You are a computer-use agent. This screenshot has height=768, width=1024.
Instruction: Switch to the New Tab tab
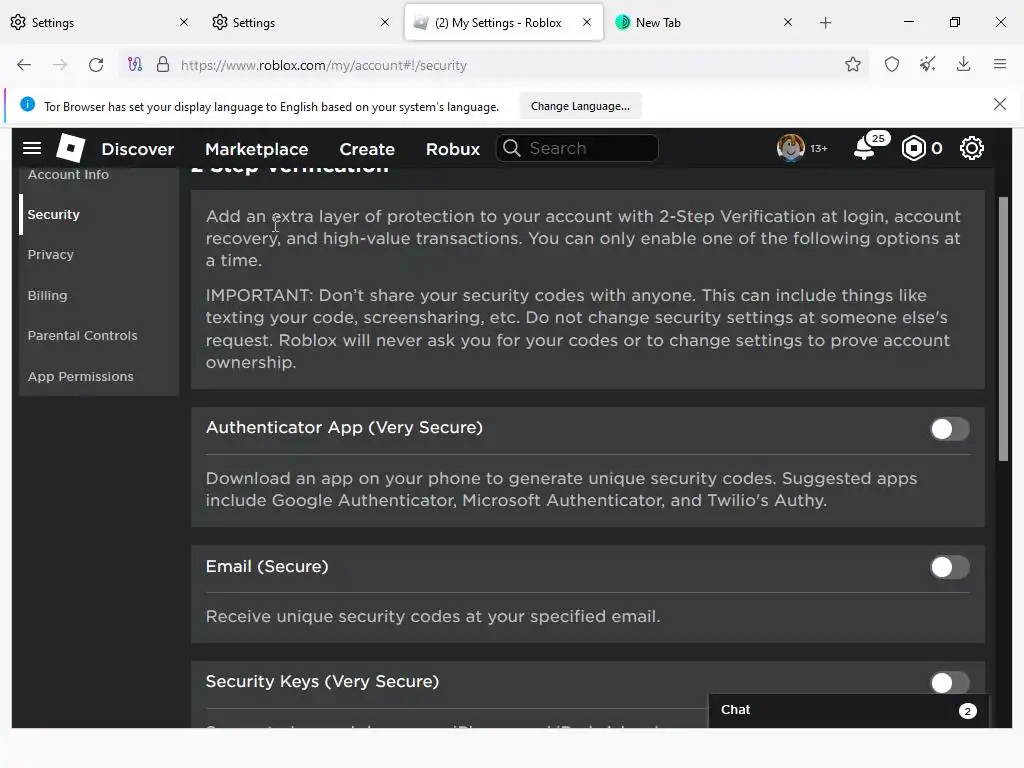pyautogui.click(x=705, y=22)
